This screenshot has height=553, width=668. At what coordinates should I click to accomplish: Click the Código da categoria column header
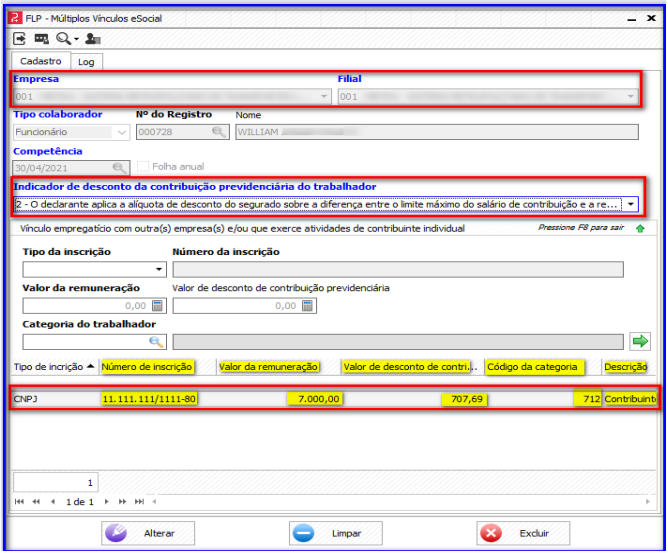click(533, 367)
